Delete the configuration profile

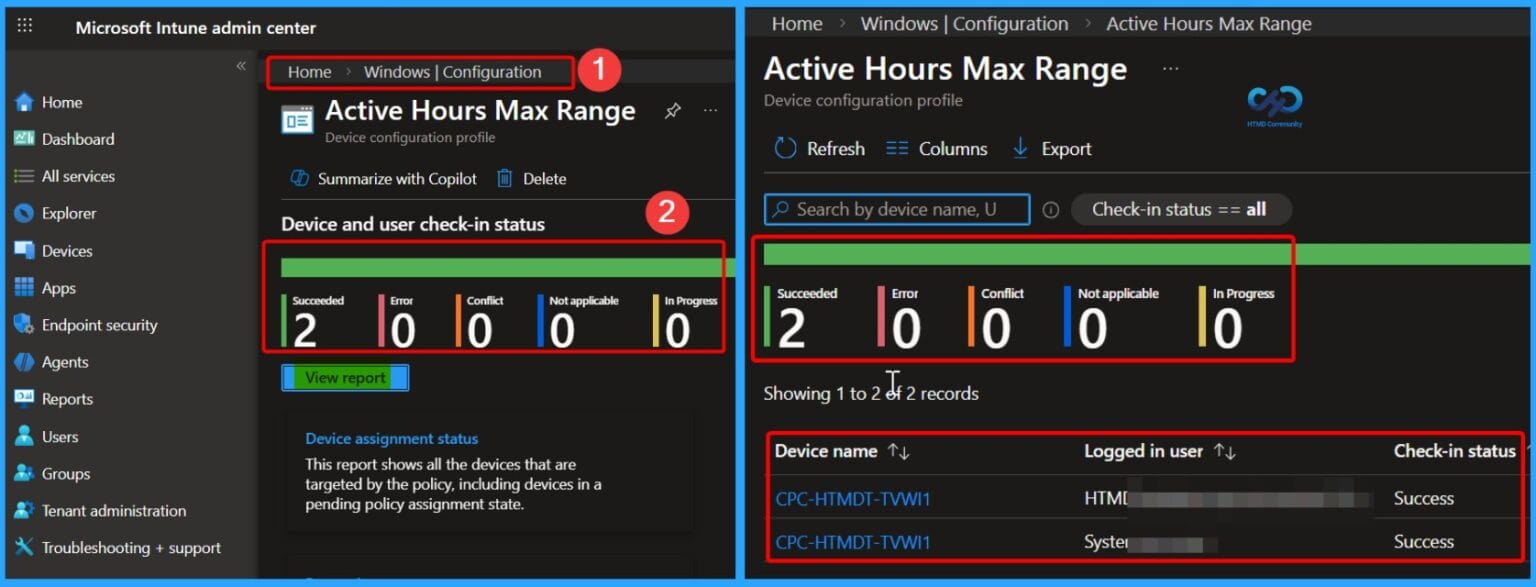[x=531, y=179]
